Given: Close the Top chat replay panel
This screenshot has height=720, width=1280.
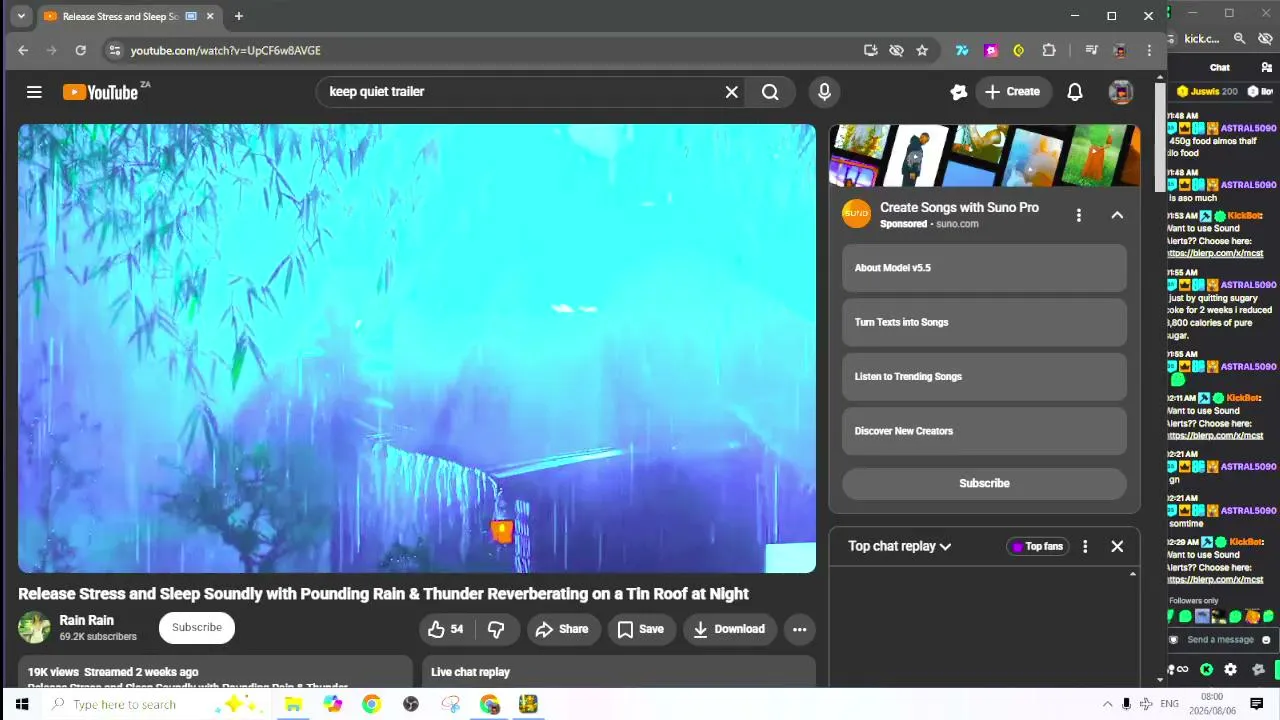Looking at the screenshot, I should point(1117,546).
